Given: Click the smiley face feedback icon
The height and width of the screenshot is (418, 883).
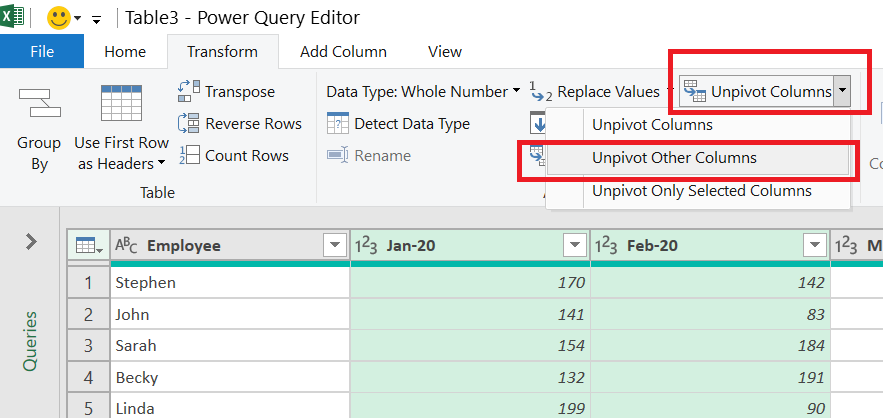Looking at the screenshot, I should (59, 18).
